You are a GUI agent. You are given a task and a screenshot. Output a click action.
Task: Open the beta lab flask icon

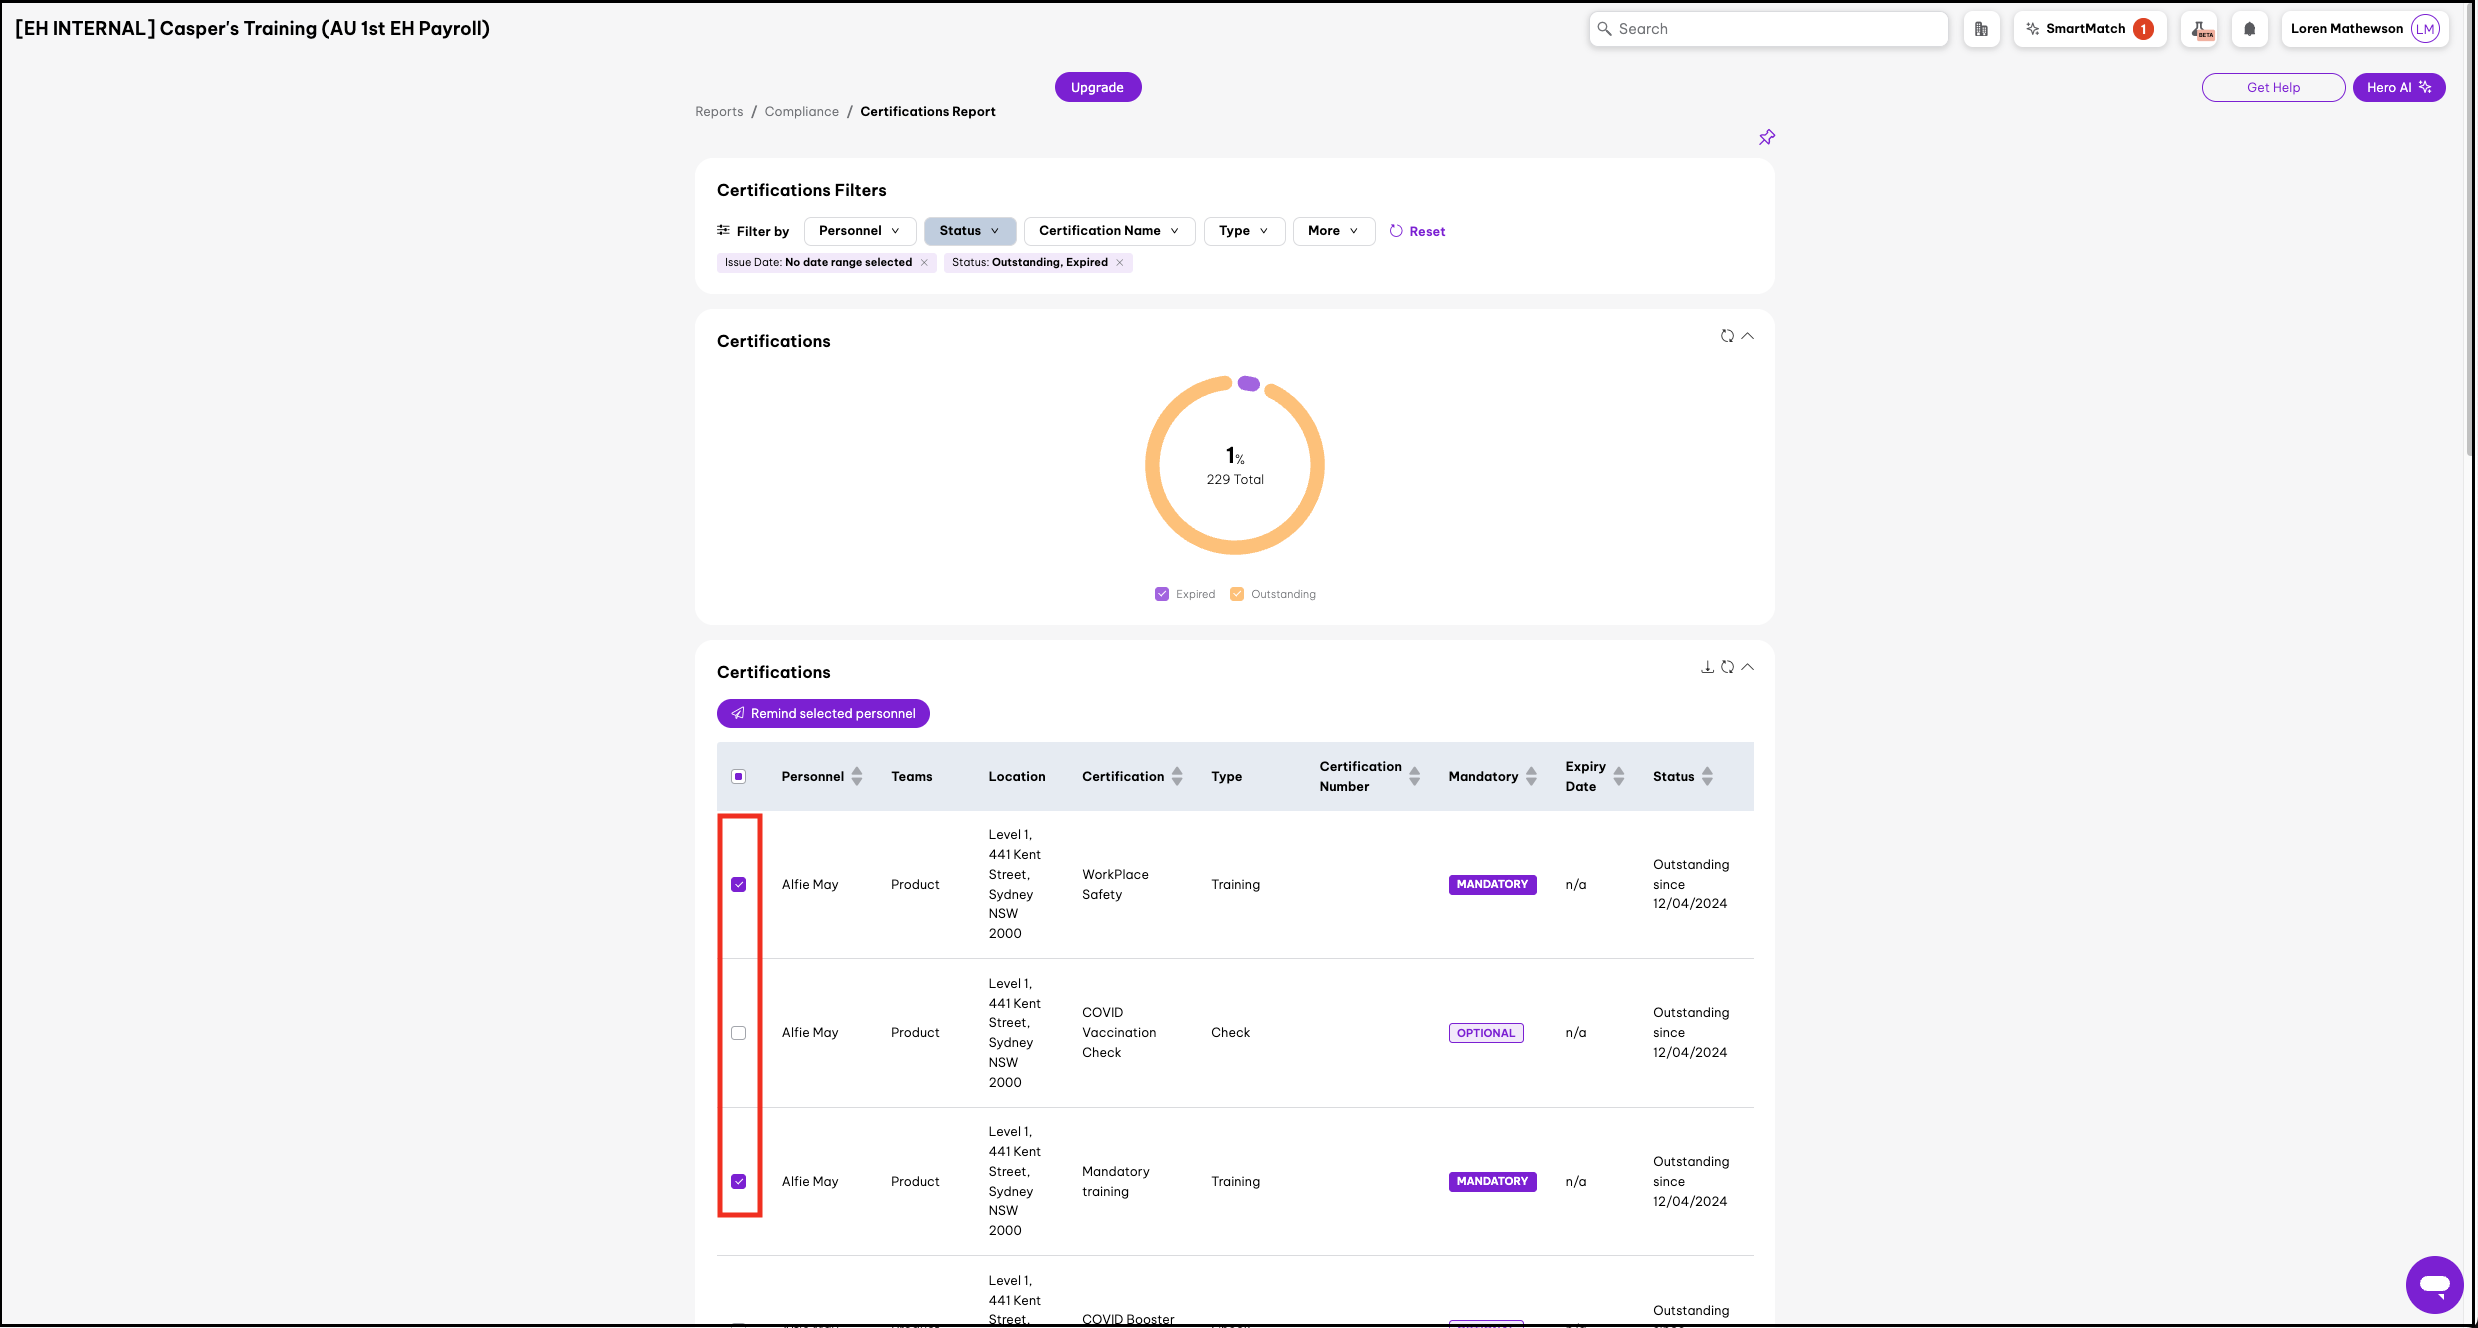point(2200,29)
